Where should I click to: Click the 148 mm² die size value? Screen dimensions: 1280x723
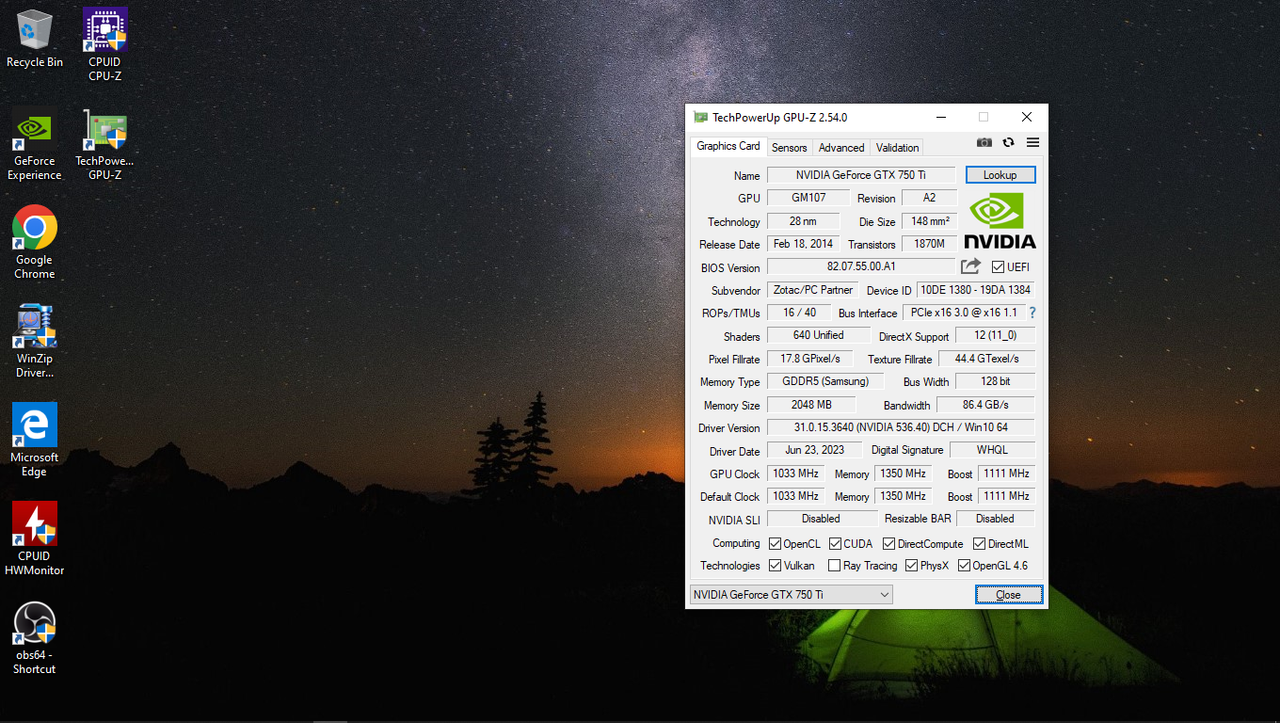tap(929, 221)
